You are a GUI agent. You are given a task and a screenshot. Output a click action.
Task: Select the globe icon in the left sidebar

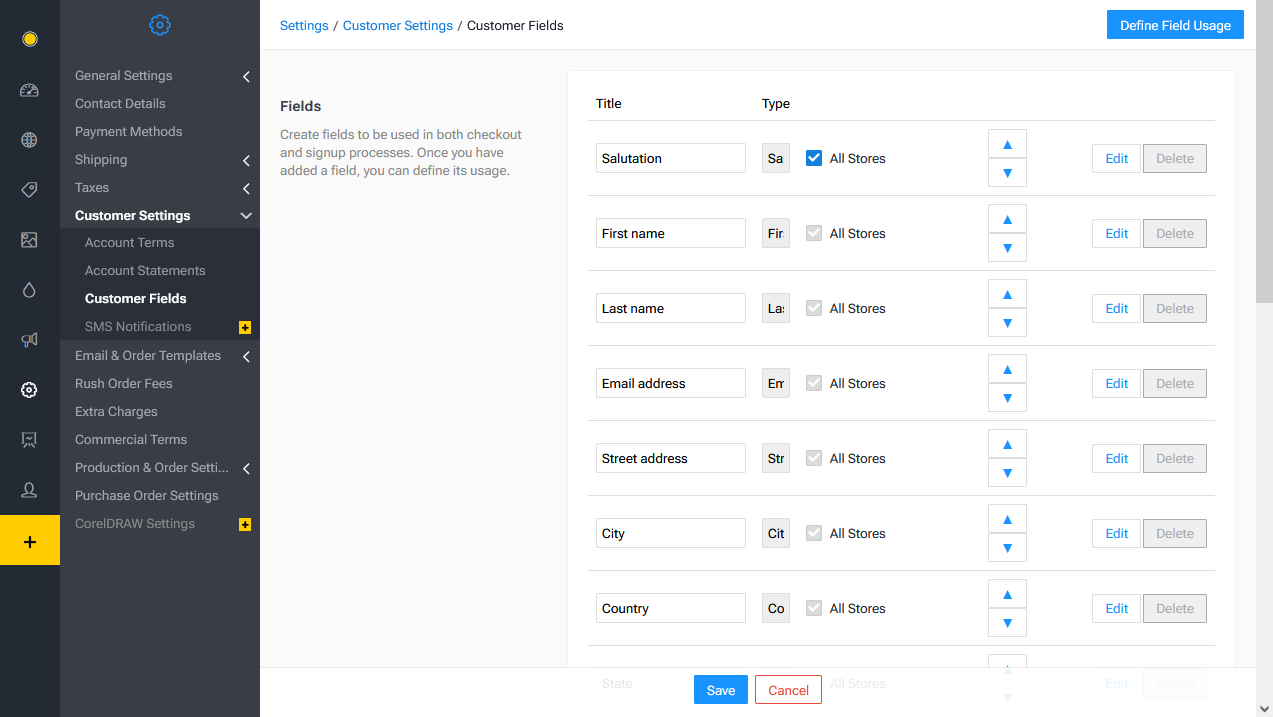pos(29,139)
